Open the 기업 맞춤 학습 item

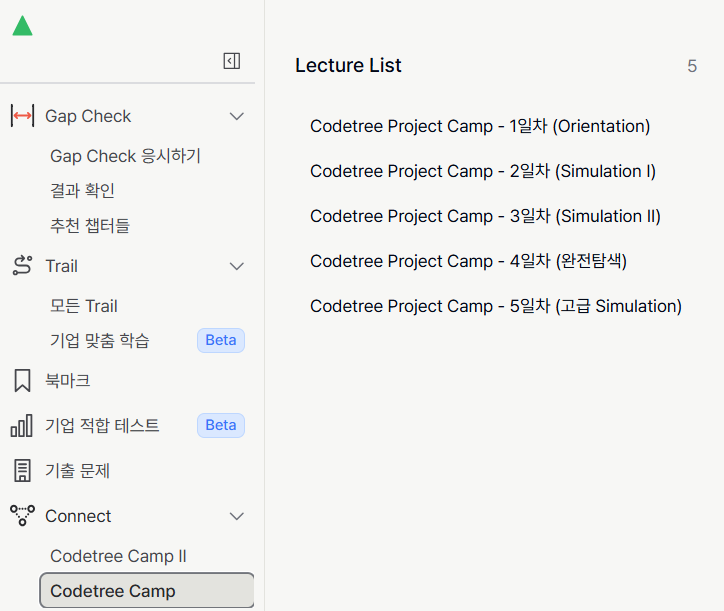(100, 340)
